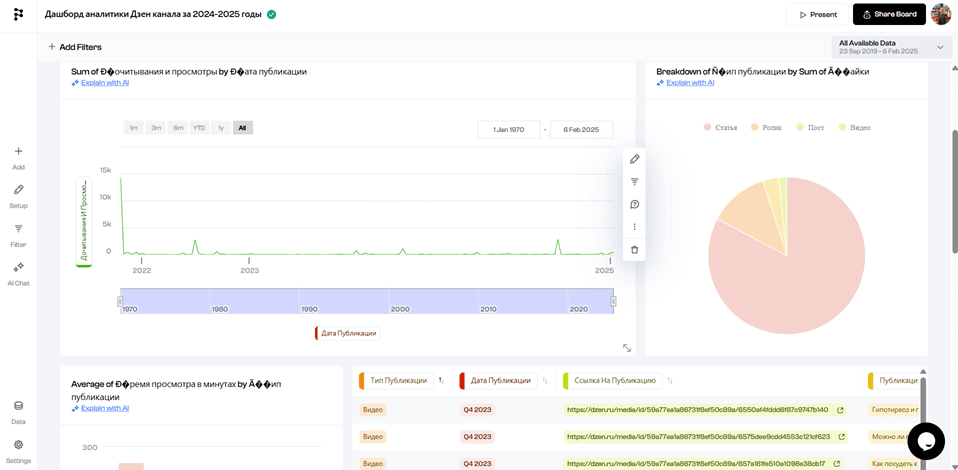This screenshot has width=958, height=470.
Task: Expand the All Available Data date dropdown
Action: click(x=939, y=47)
